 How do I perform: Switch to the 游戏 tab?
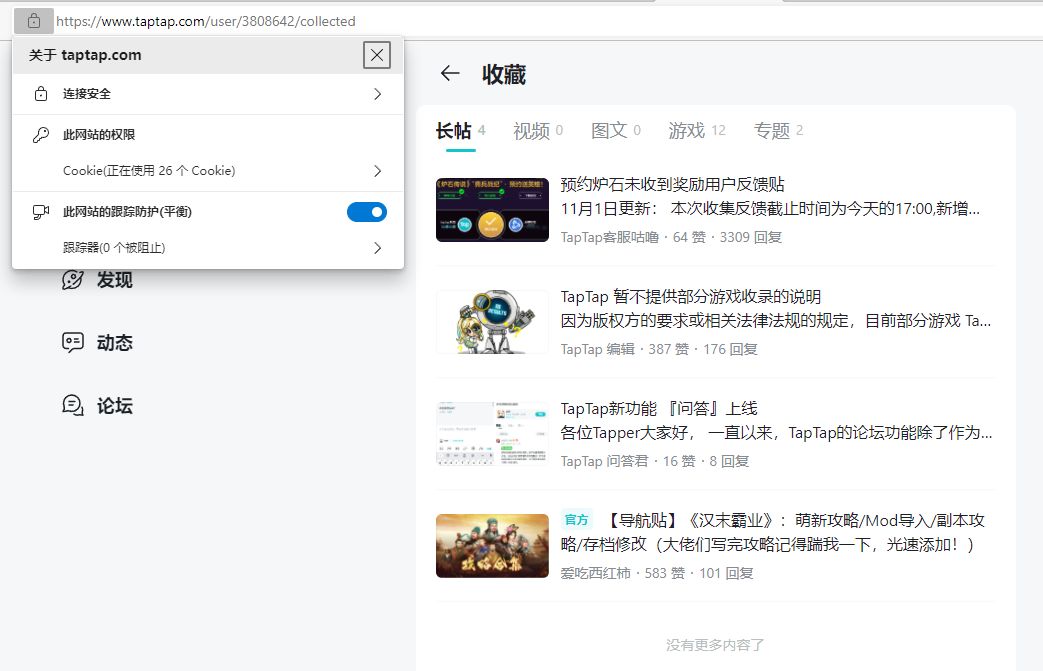point(697,131)
